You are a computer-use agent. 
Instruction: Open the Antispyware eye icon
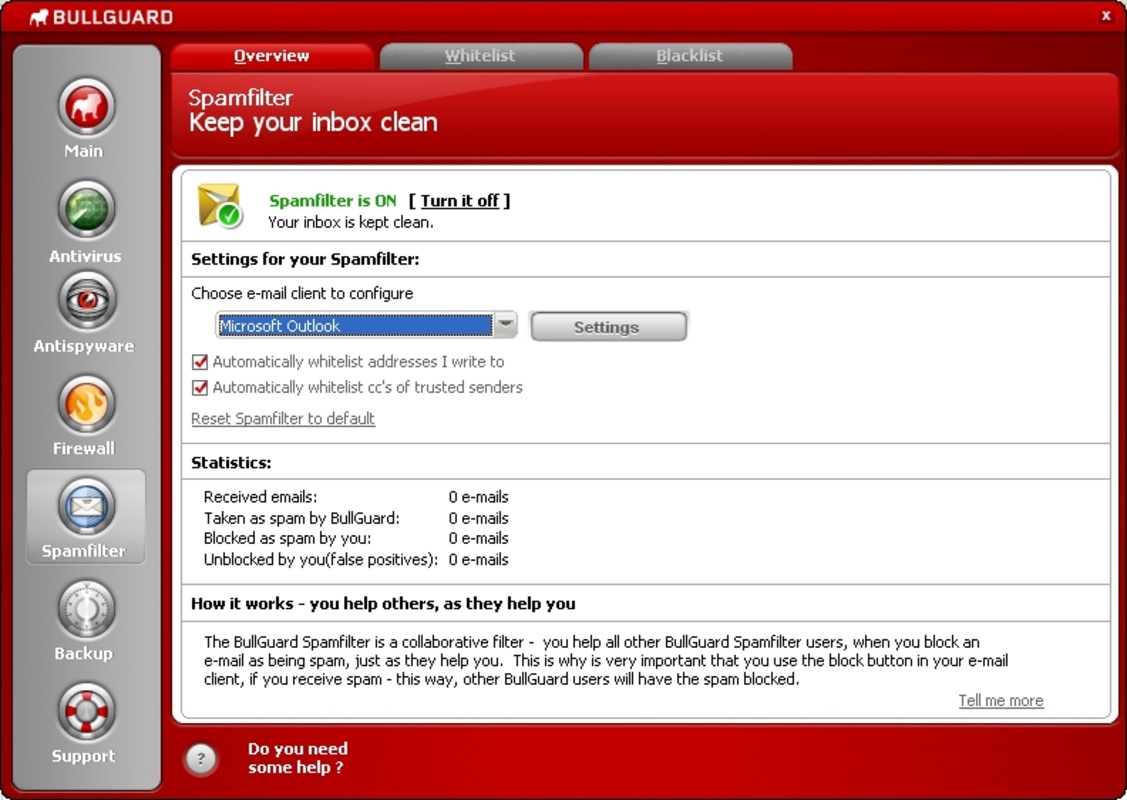pos(86,300)
